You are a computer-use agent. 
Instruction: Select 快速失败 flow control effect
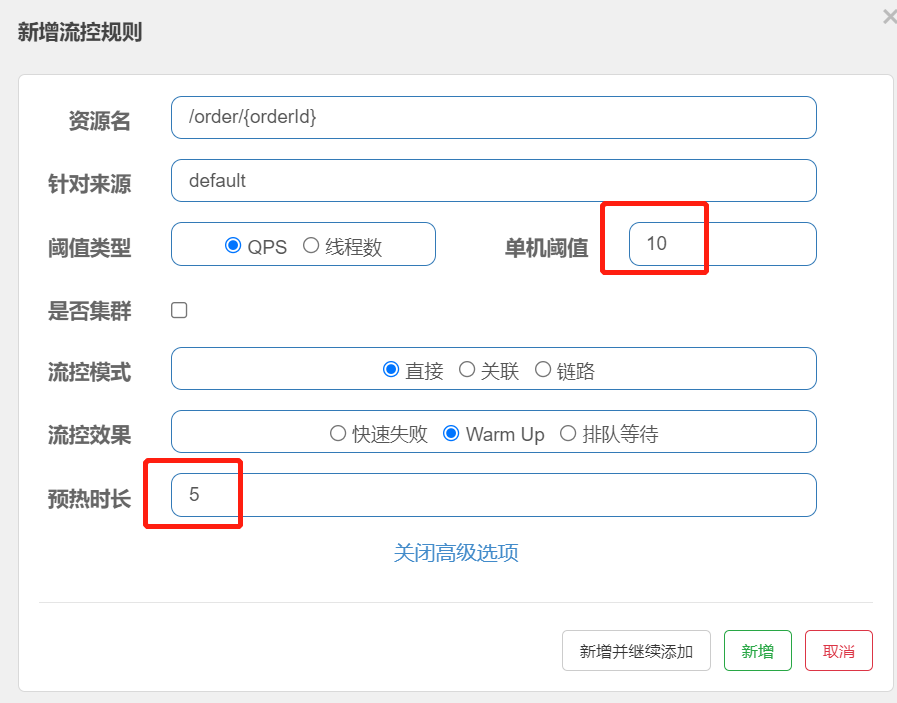(338, 434)
